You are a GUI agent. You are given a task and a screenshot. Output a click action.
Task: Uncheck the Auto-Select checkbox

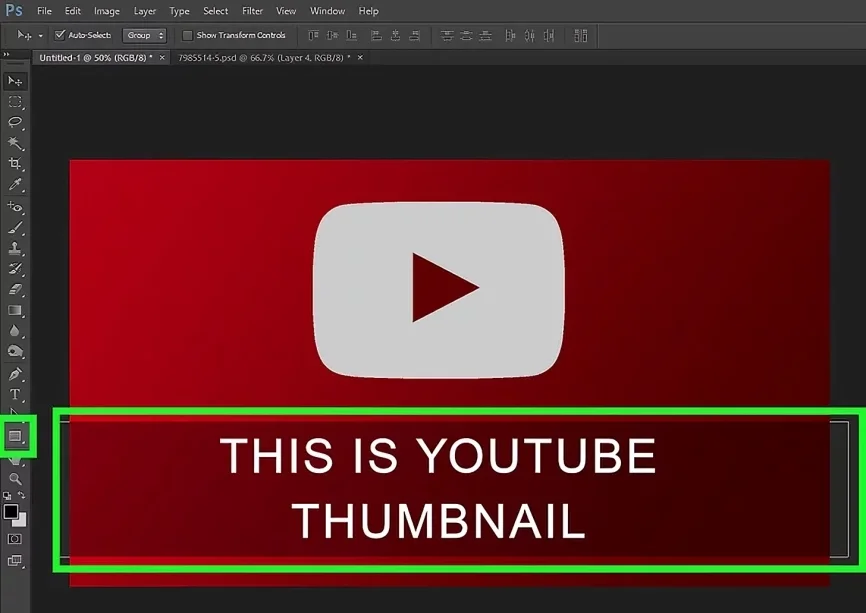coord(60,35)
